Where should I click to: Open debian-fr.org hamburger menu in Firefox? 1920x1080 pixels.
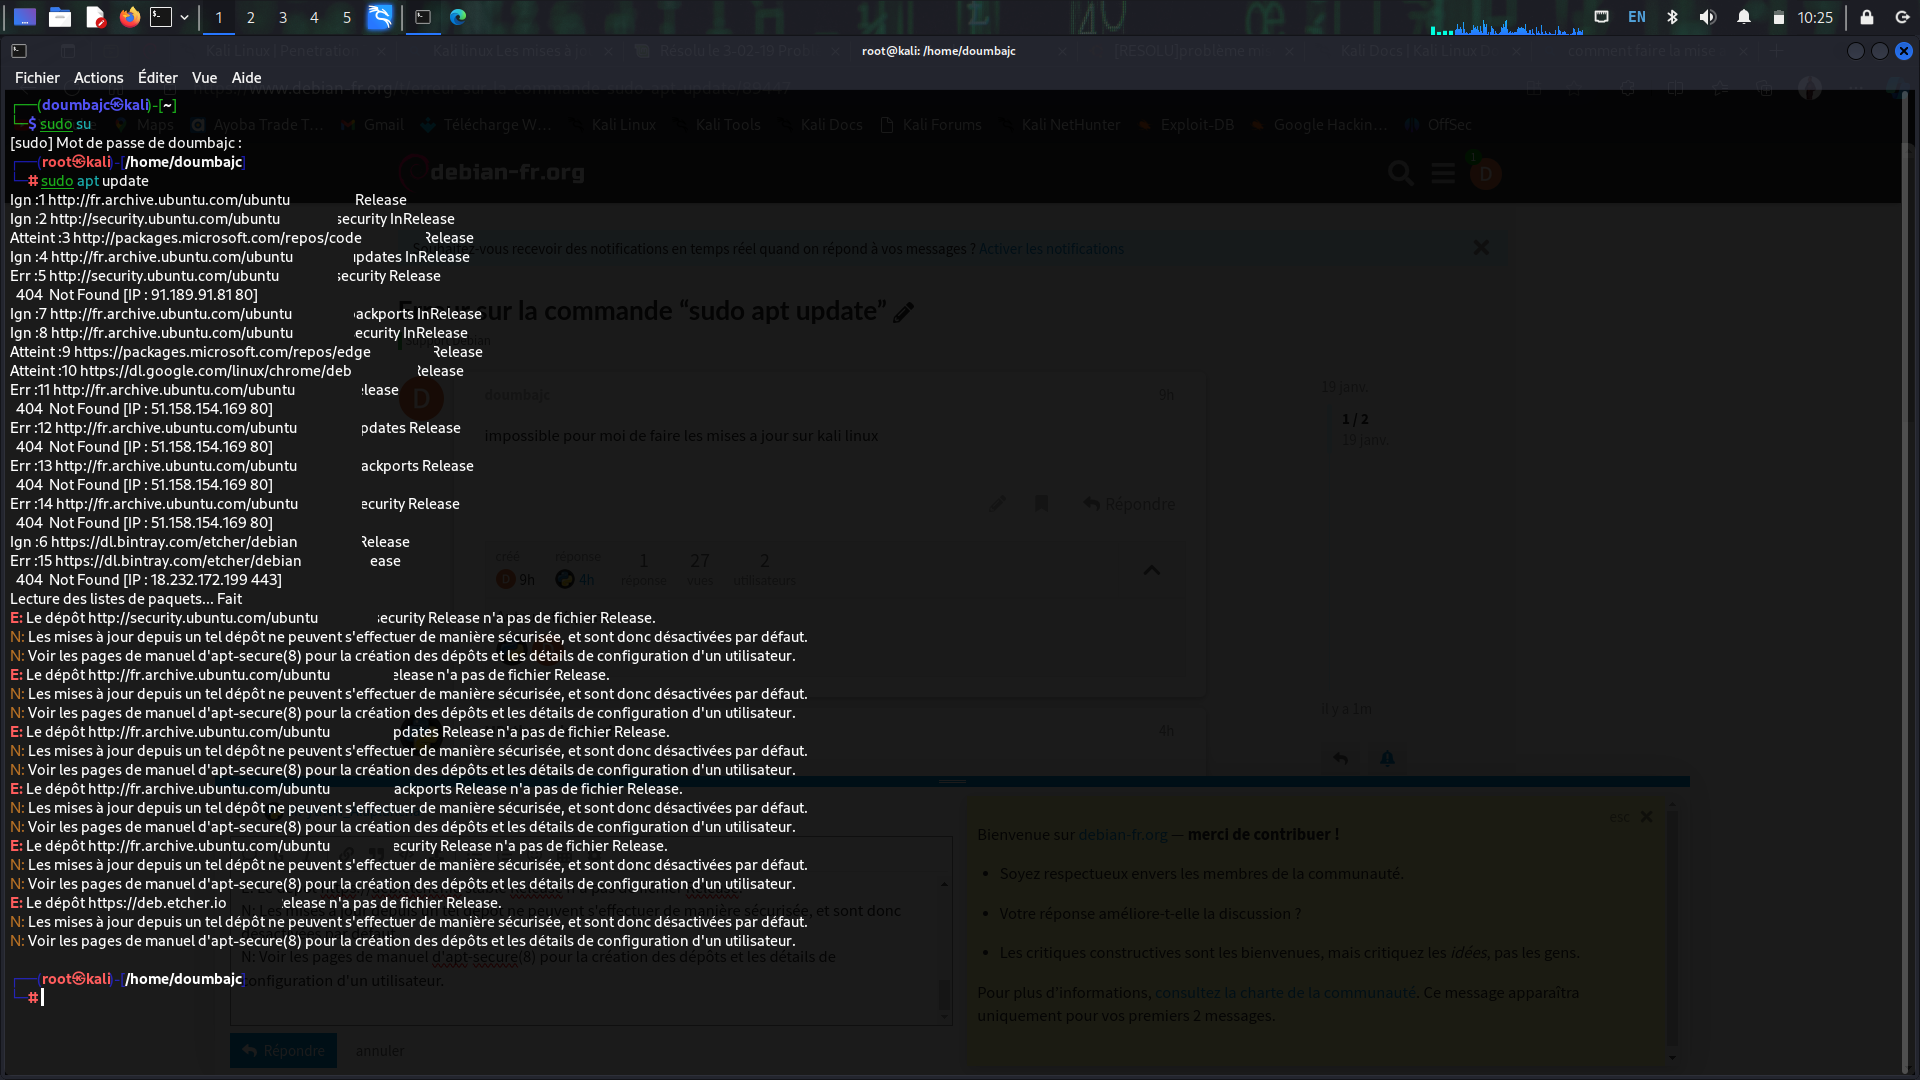pyautogui.click(x=1443, y=173)
